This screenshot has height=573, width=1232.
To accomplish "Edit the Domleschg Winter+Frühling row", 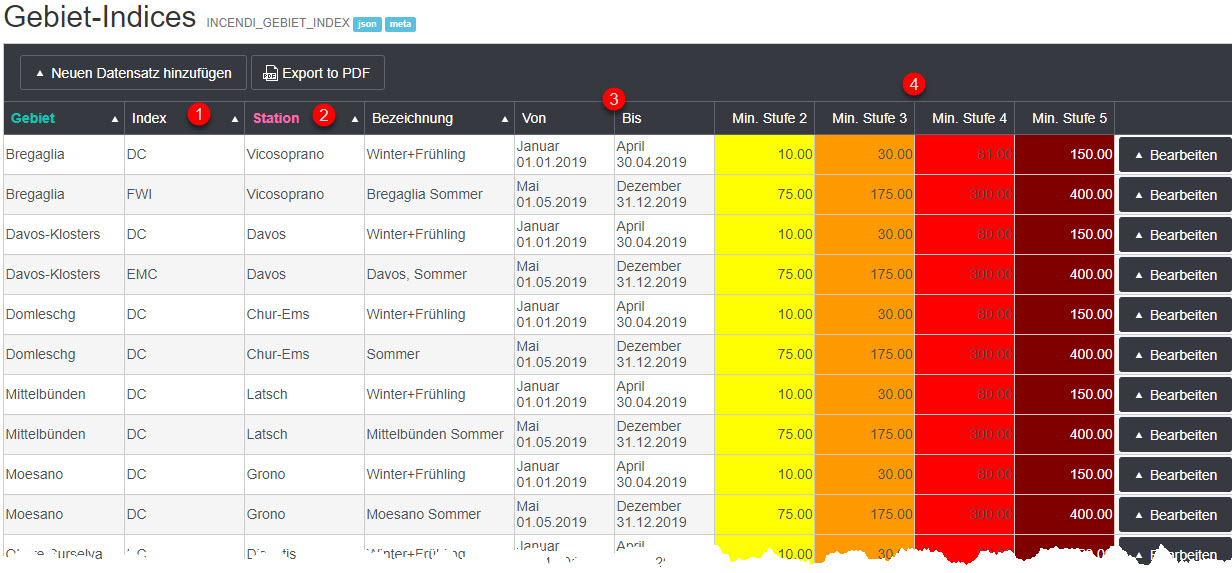I will [x=1175, y=315].
